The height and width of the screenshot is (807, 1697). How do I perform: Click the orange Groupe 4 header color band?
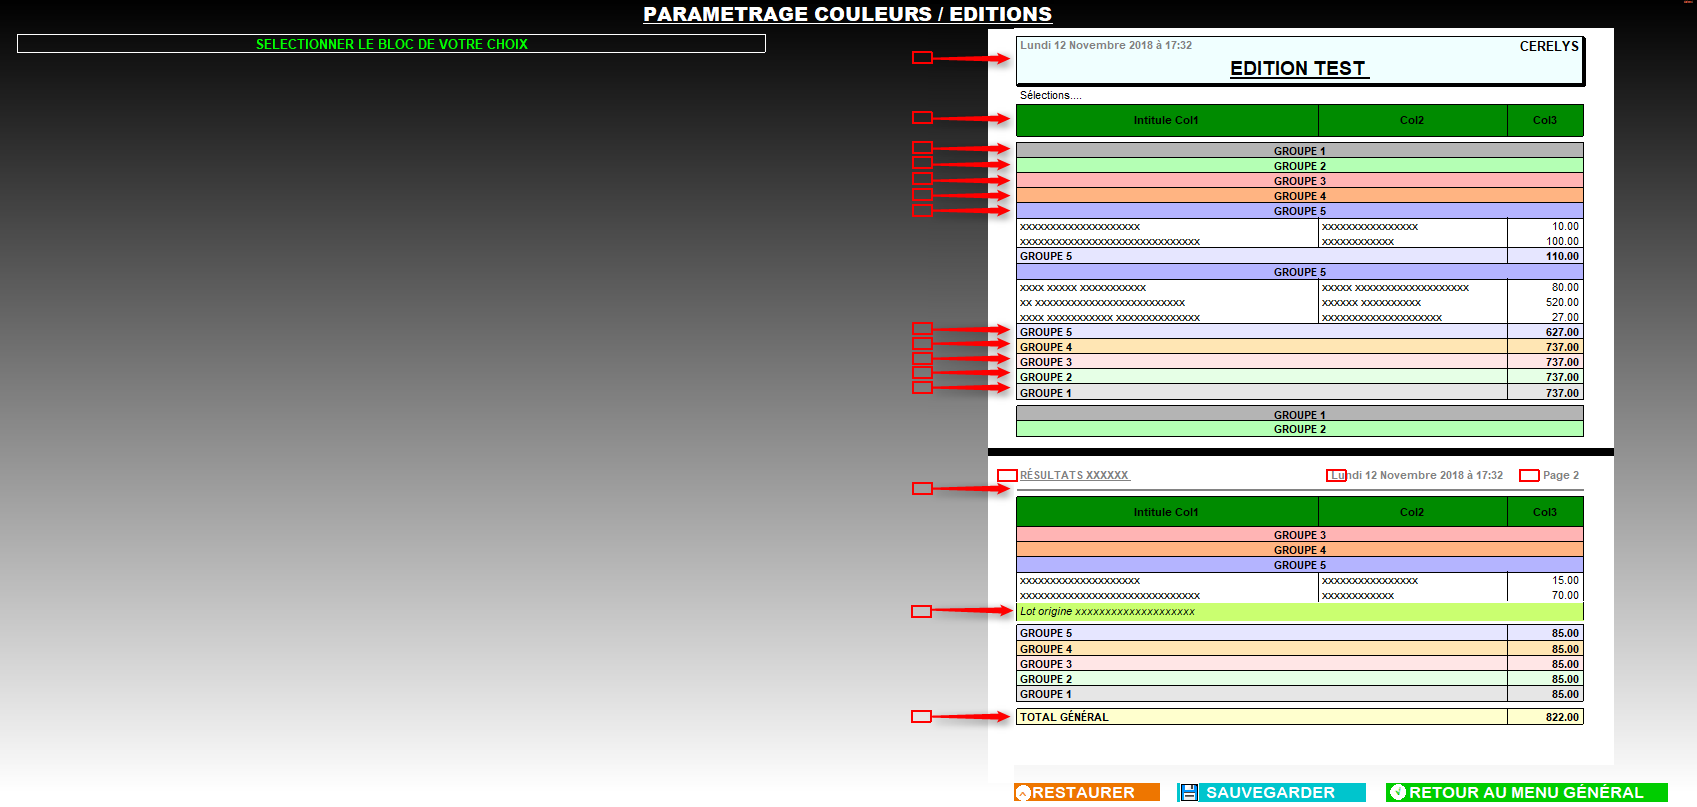(x=1299, y=196)
